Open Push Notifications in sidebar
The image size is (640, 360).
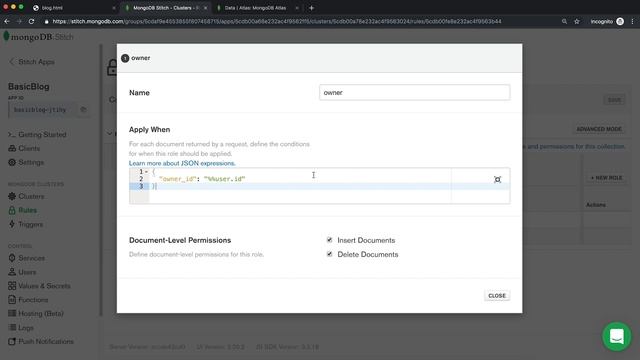coord(46,341)
